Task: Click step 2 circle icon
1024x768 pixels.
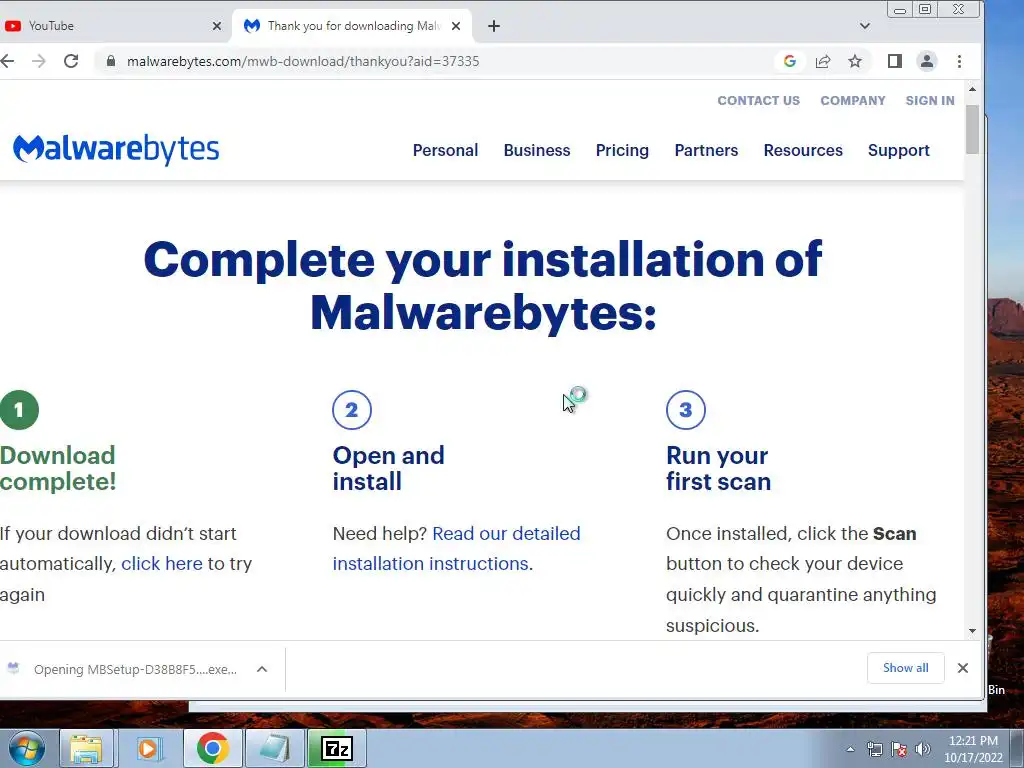Action: [x=352, y=410]
